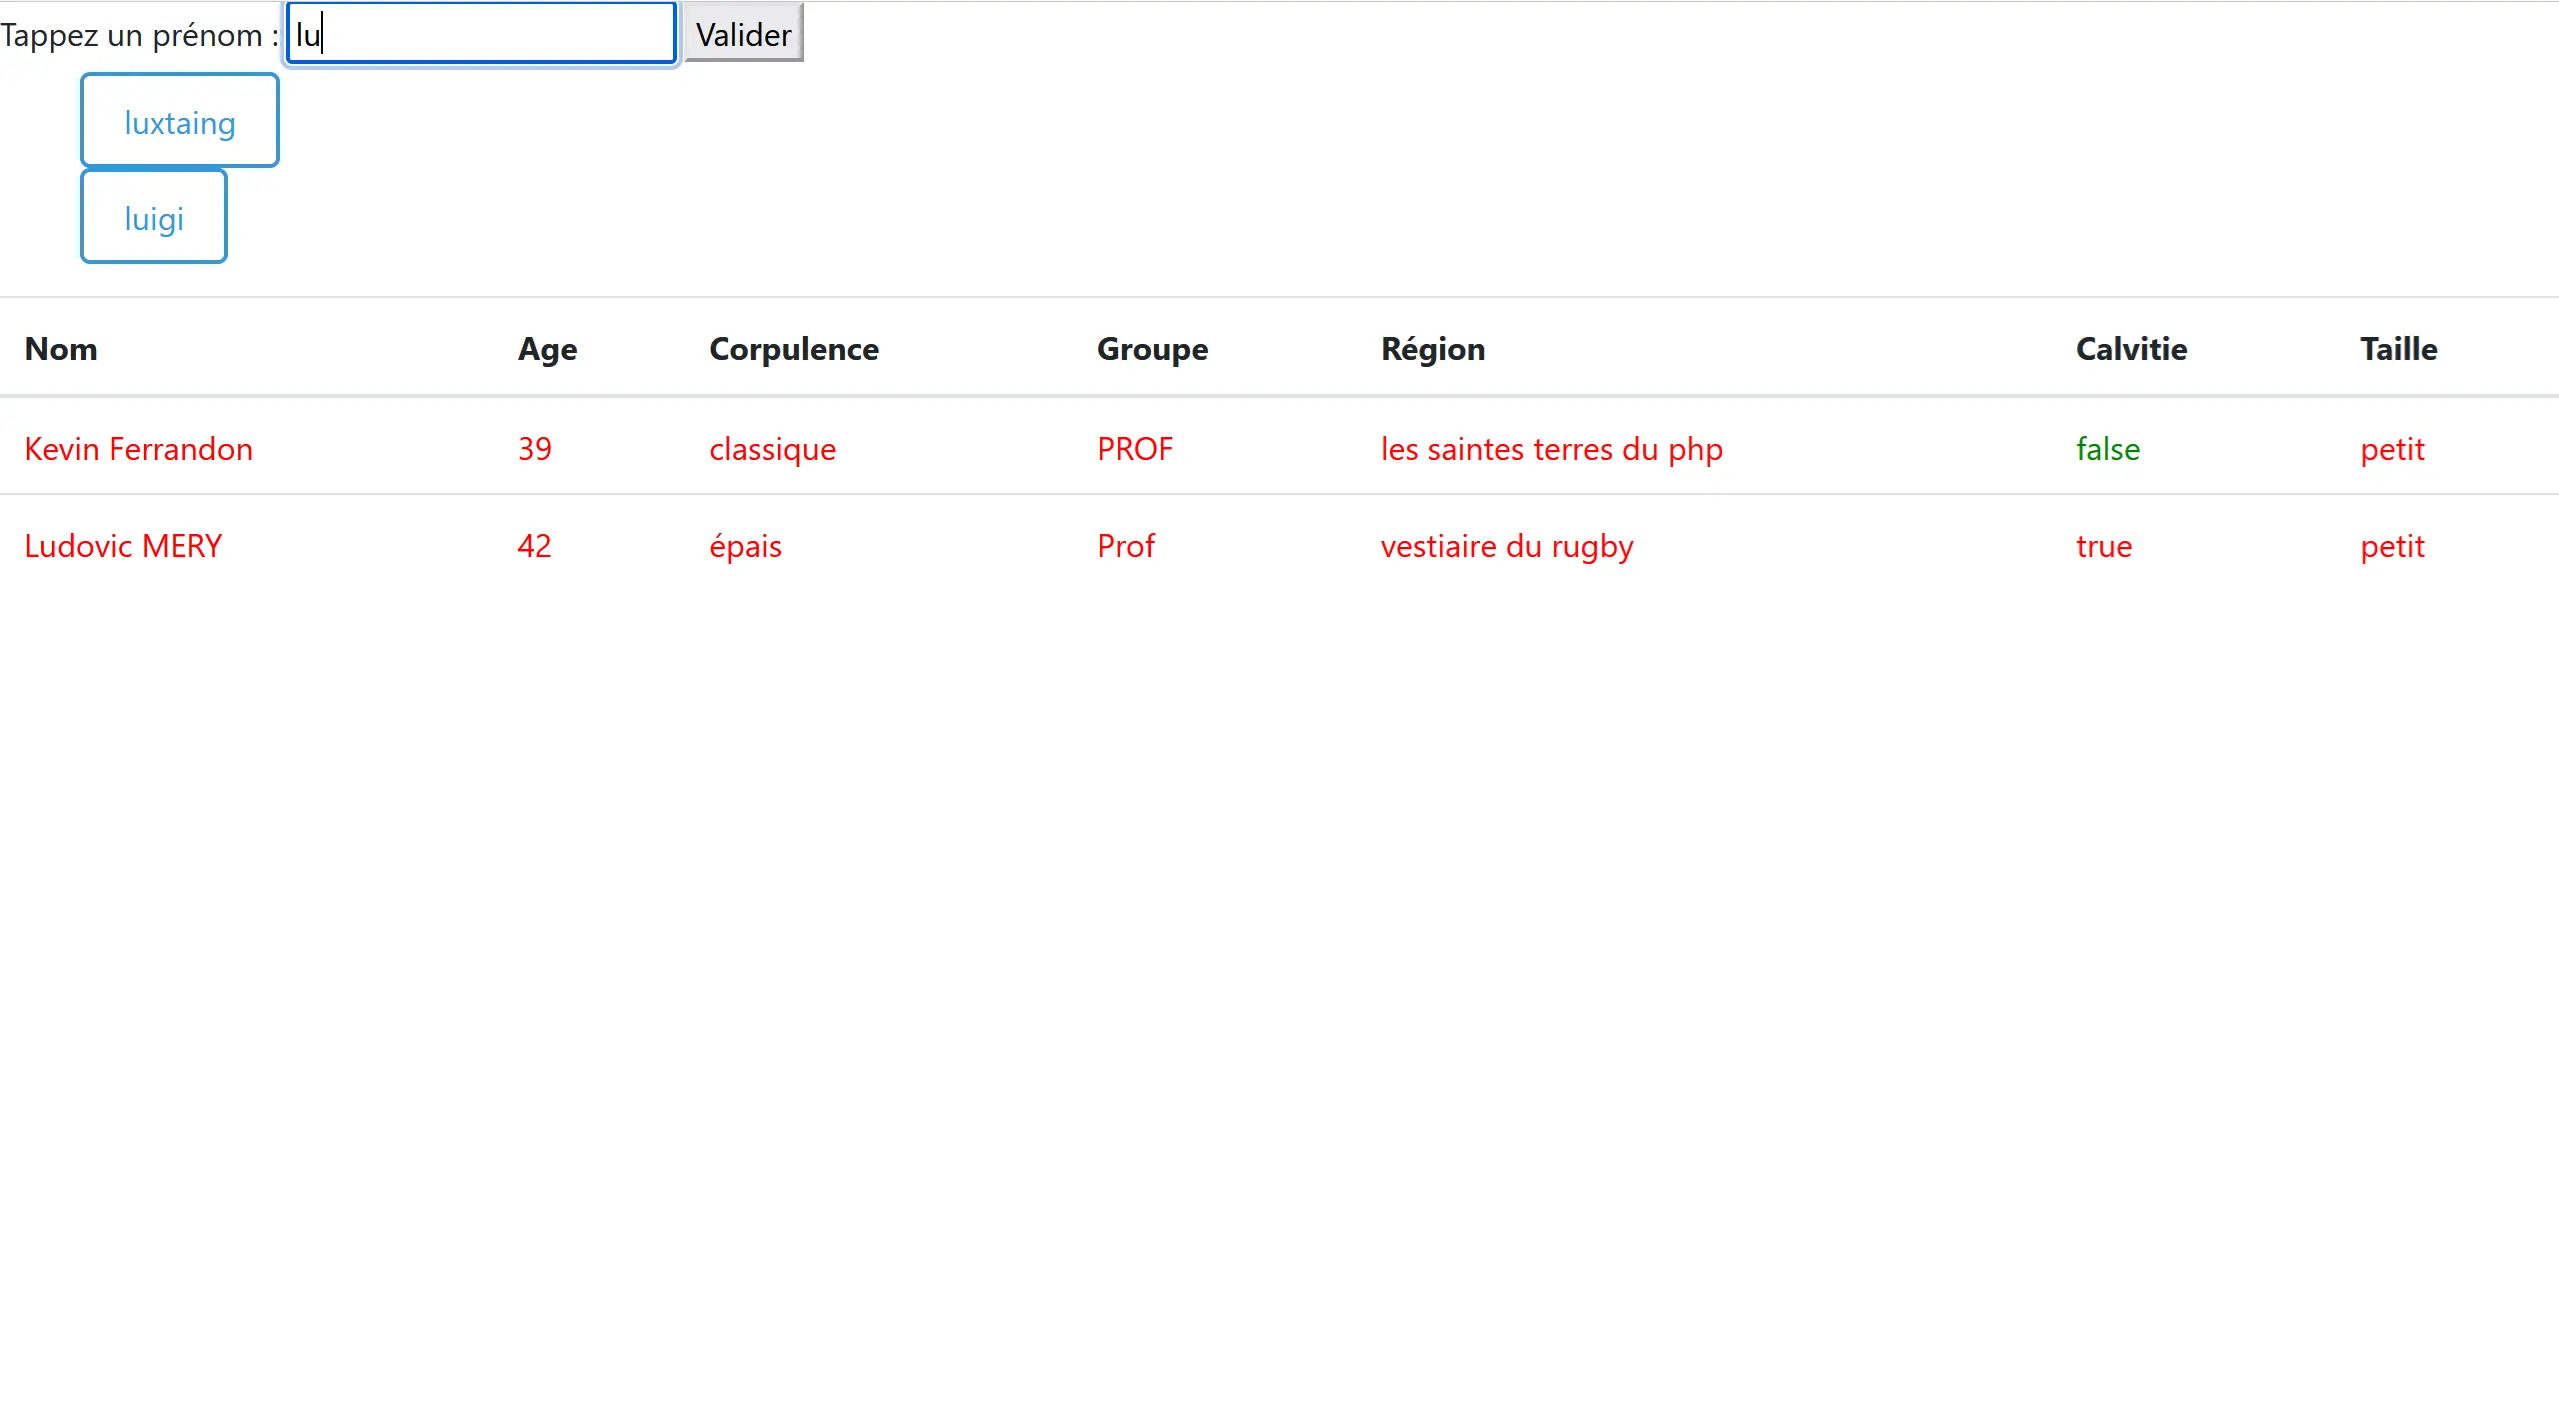Image resolution: width=2559 pixels, height=1403 pixels.
Task: Click the Ludovic MERY name cell
Action: pos(123,546)
